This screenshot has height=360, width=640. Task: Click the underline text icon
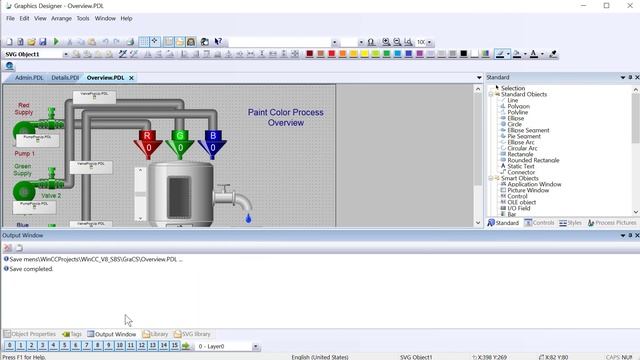click(371, 42)
